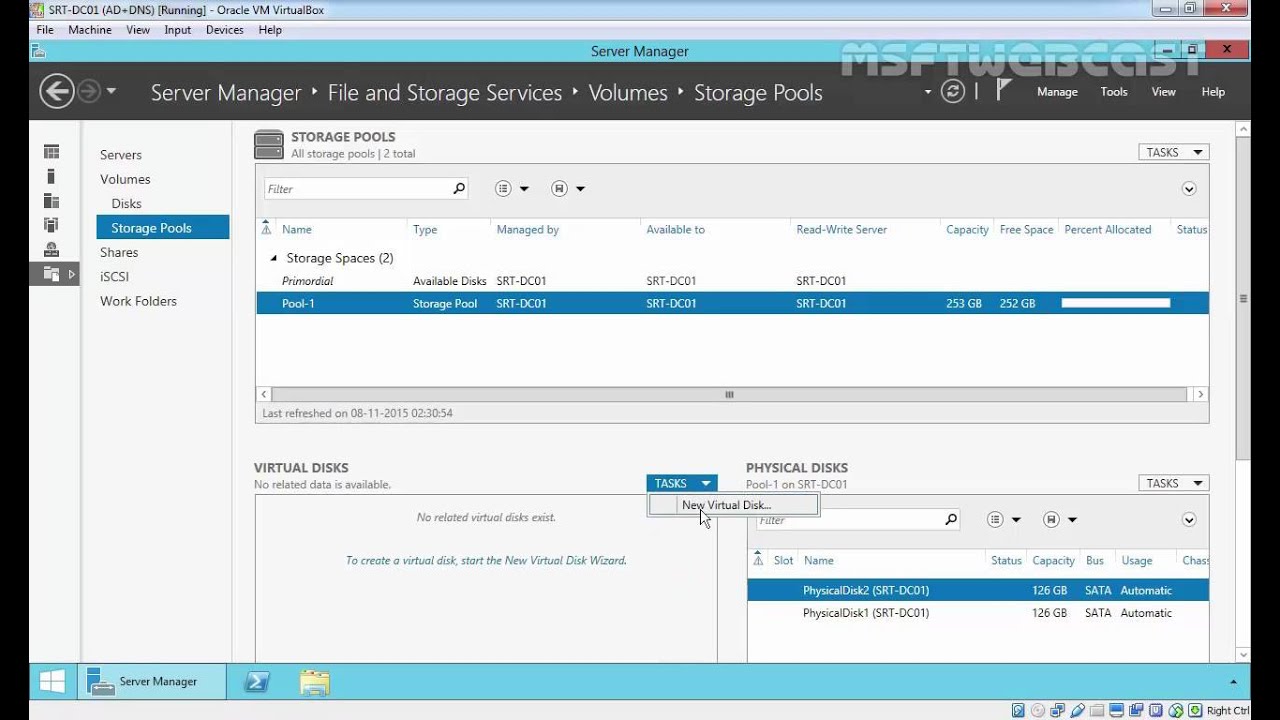This screenshot has width=1280, height=720.
Task: Open Server Manager from taskbar
Action: (150, 682)
